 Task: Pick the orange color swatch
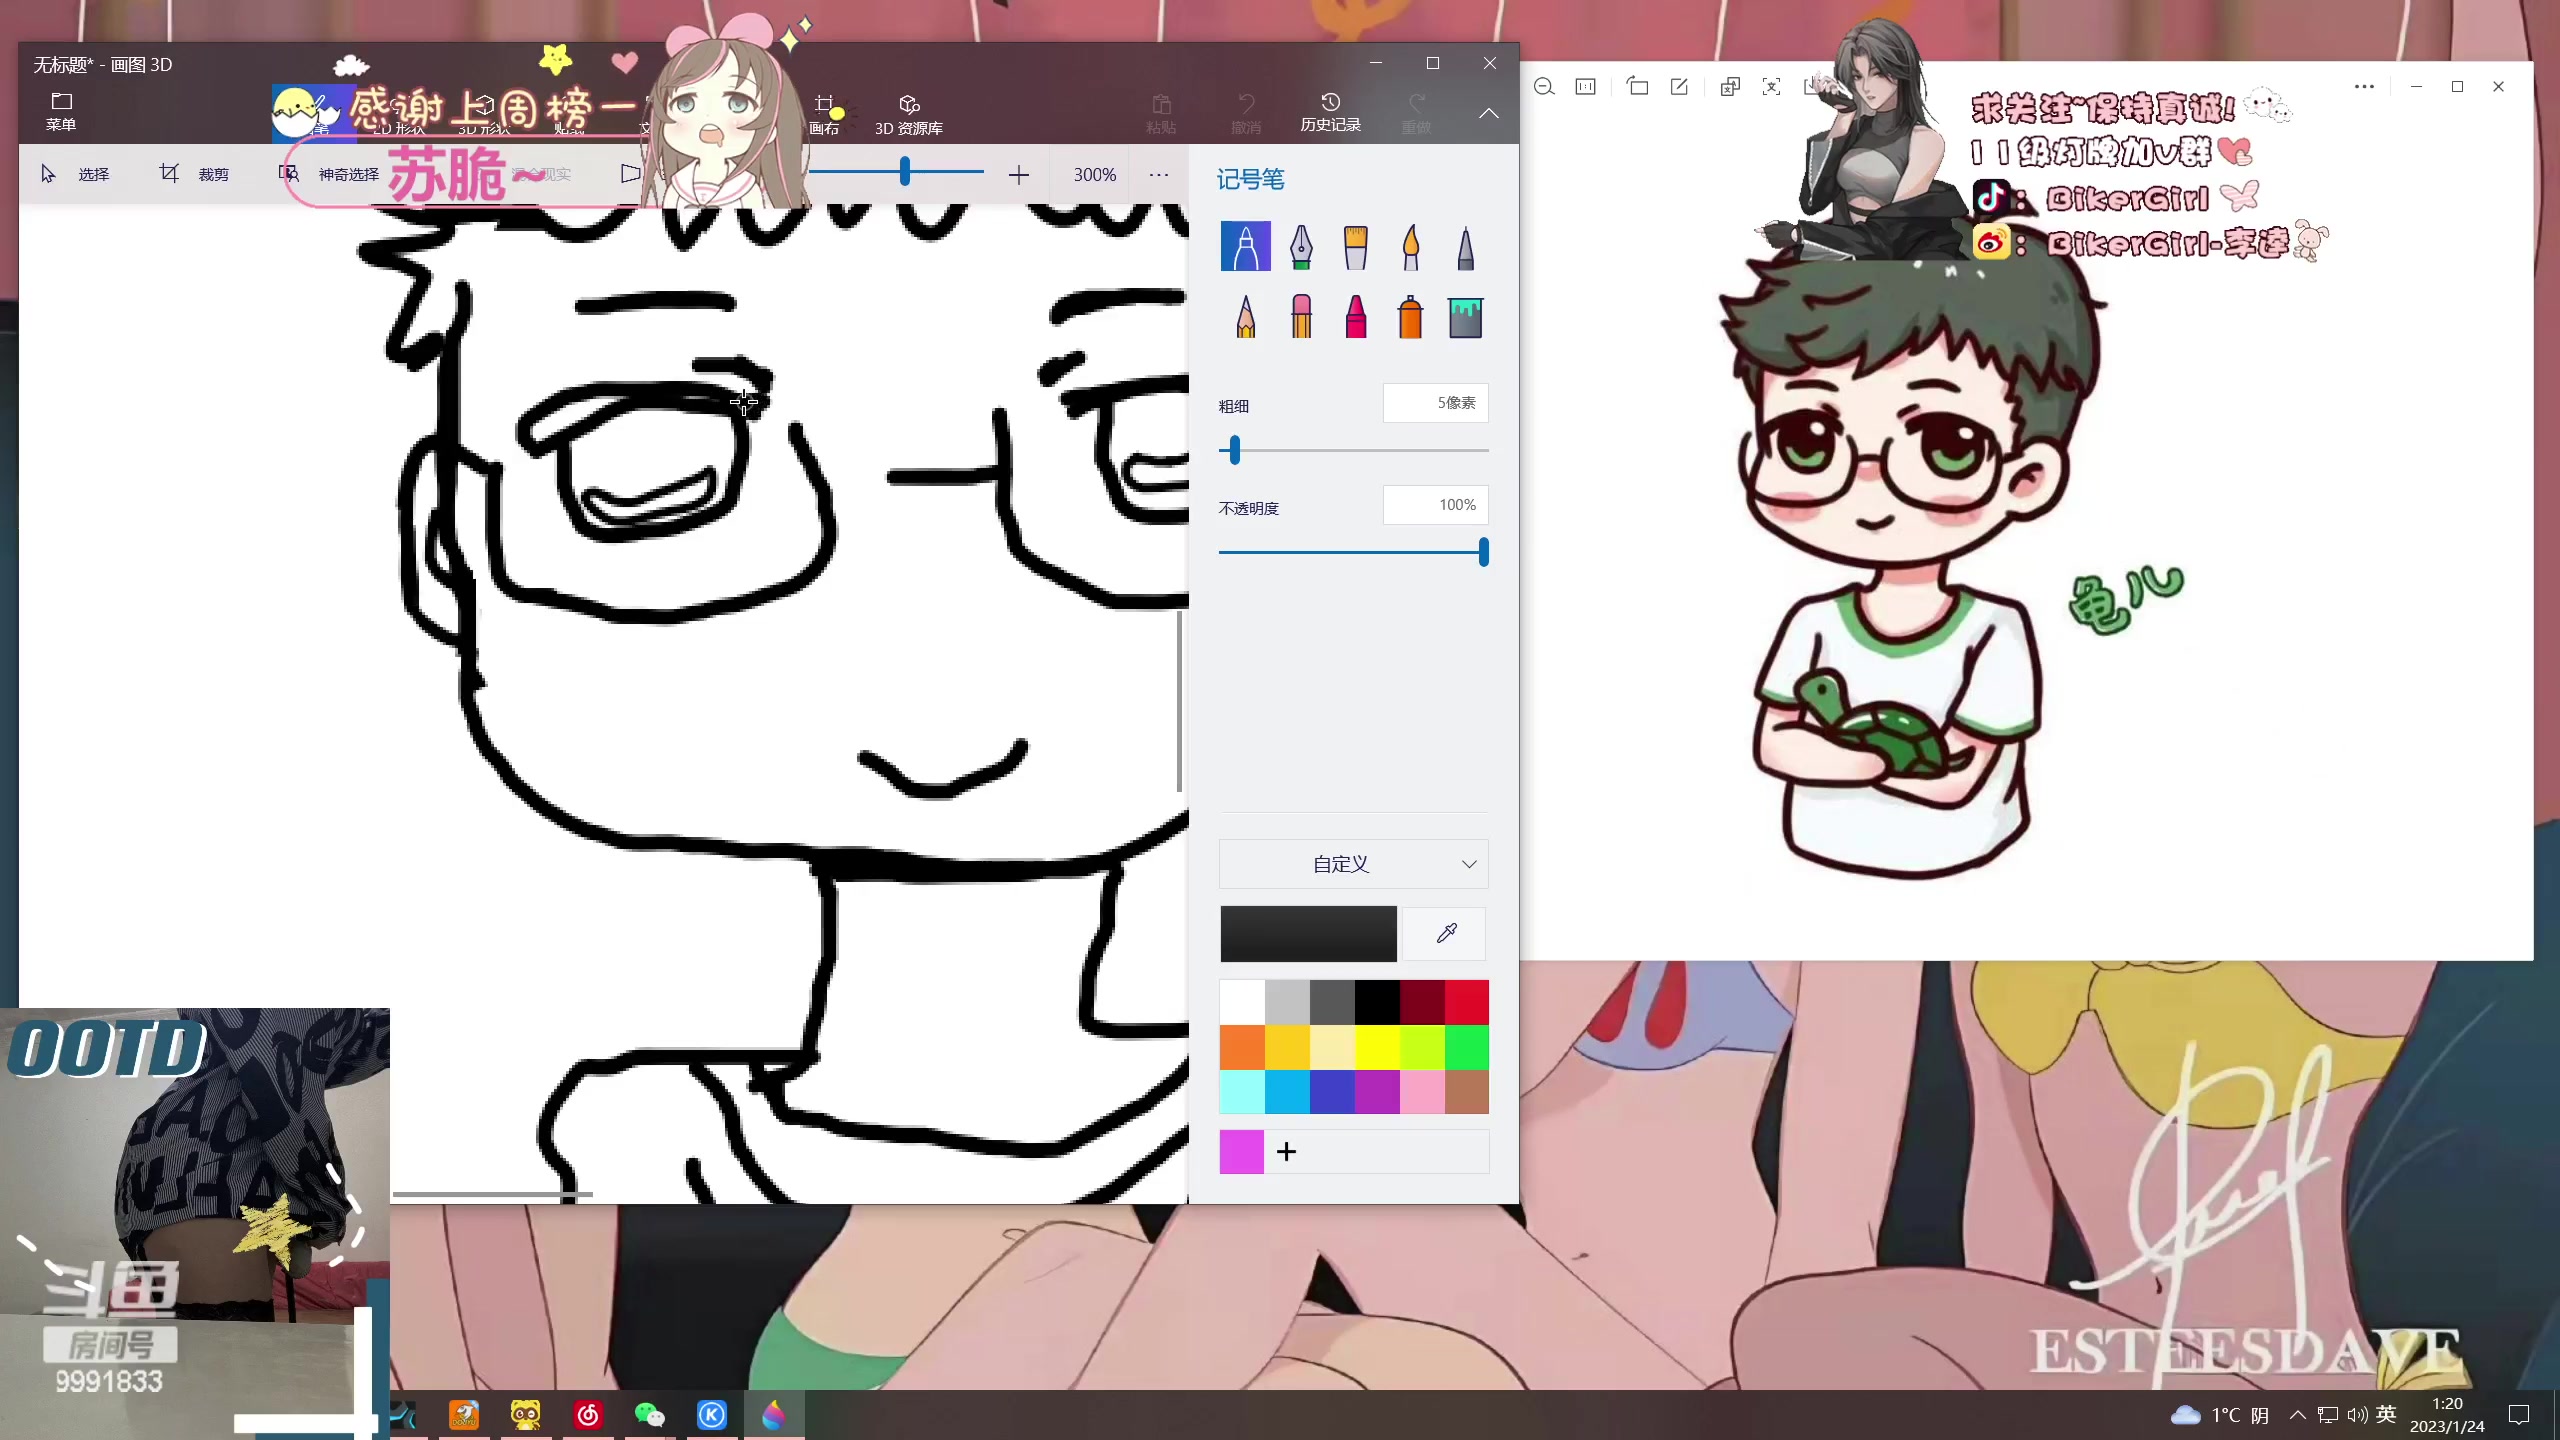click(x=1242, y=1047)
